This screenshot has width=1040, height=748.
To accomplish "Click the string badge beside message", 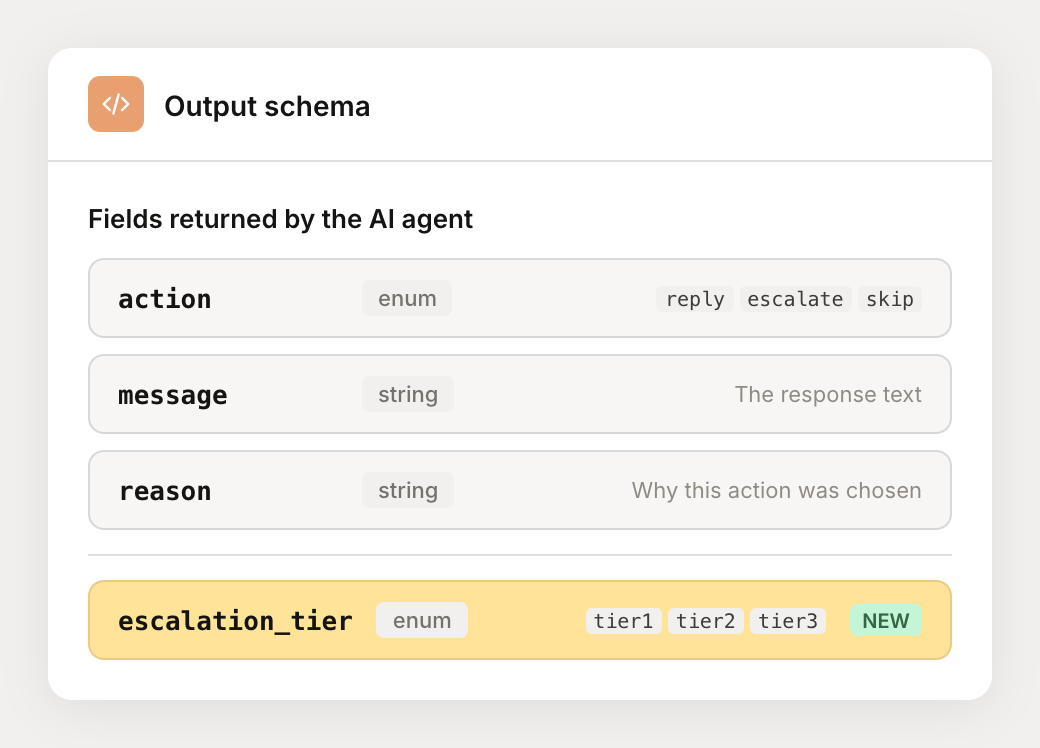I will (x=408, y=394).
